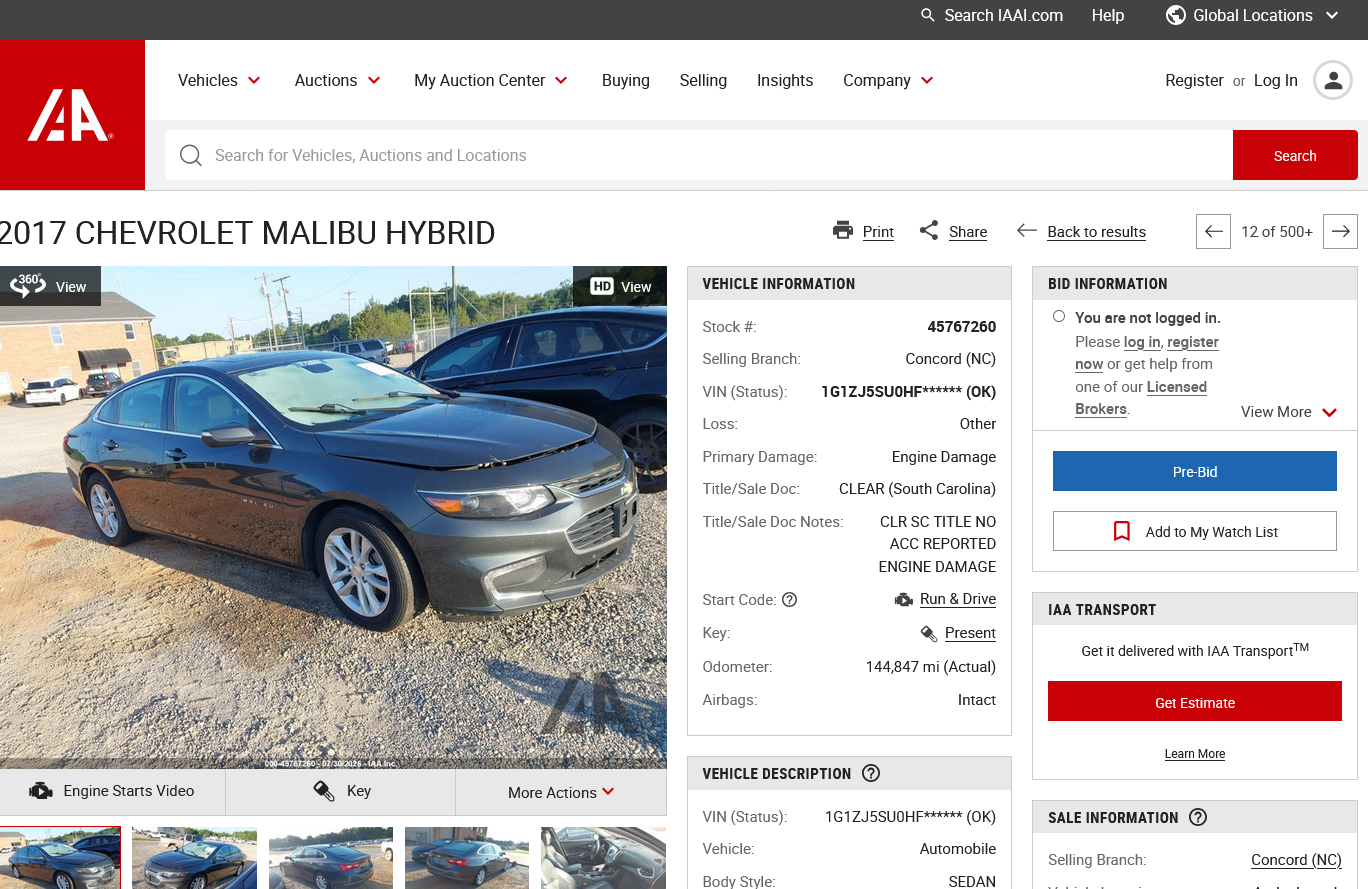Image resolution: width=1368 pixels, height=889 pixels.
Task: Open the user profile avatar icon
Action: [x=1333, y=81]
